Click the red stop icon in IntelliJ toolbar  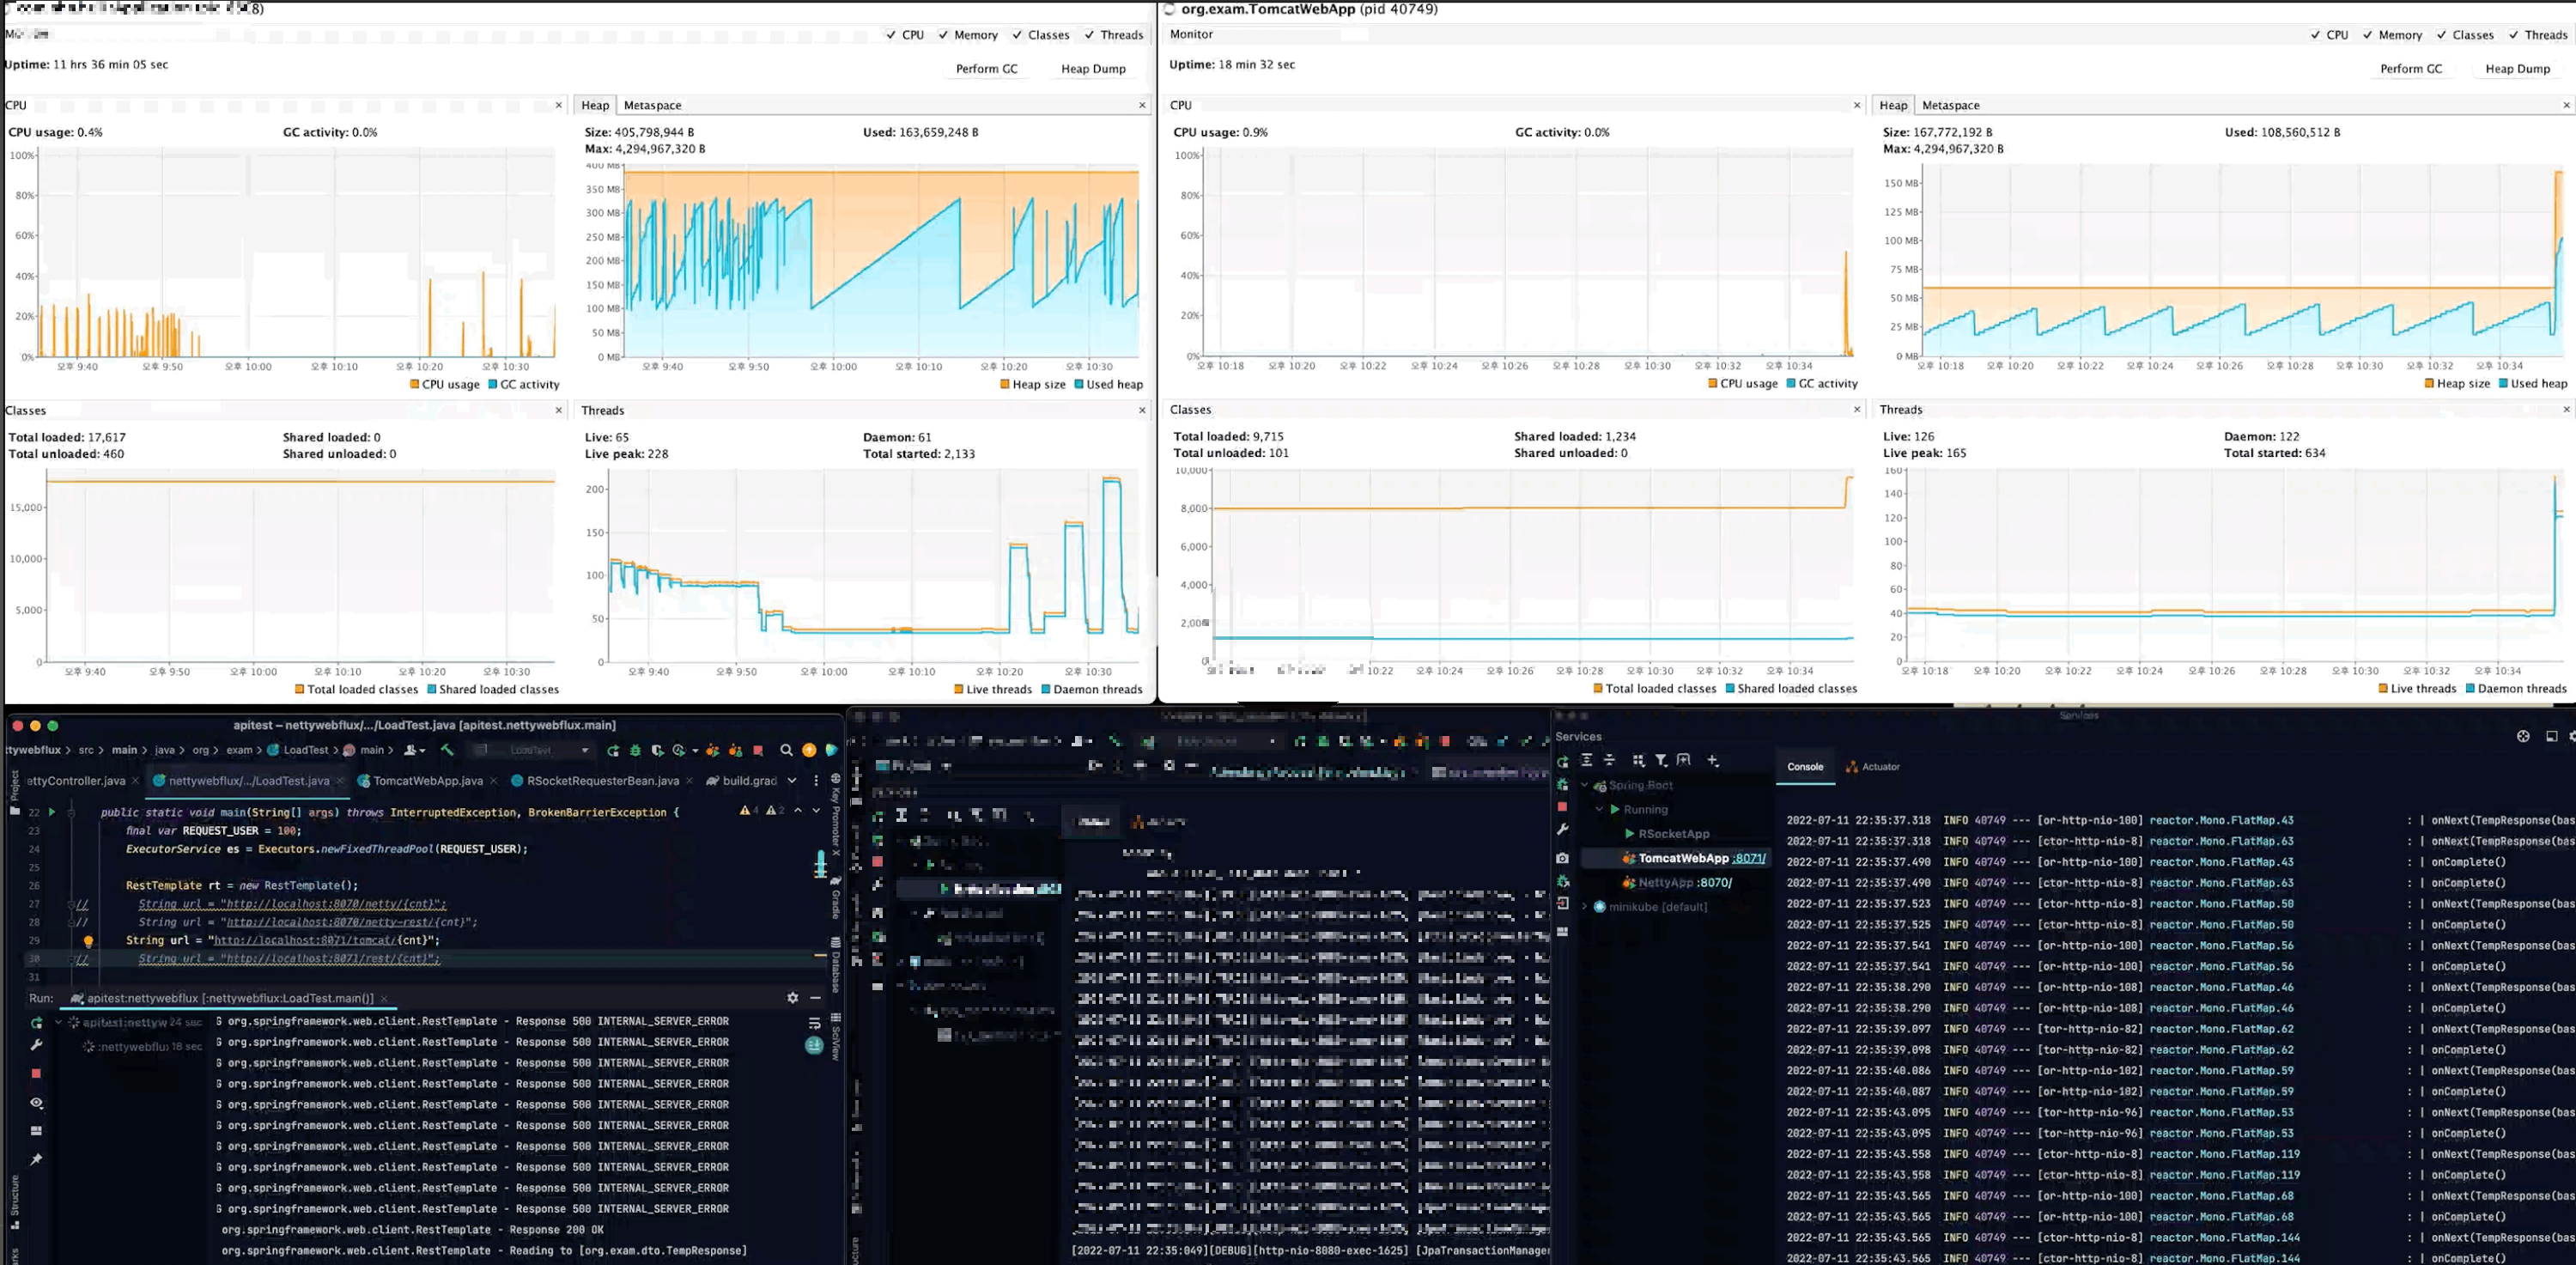pyautogui.click(x=758, y=750)
